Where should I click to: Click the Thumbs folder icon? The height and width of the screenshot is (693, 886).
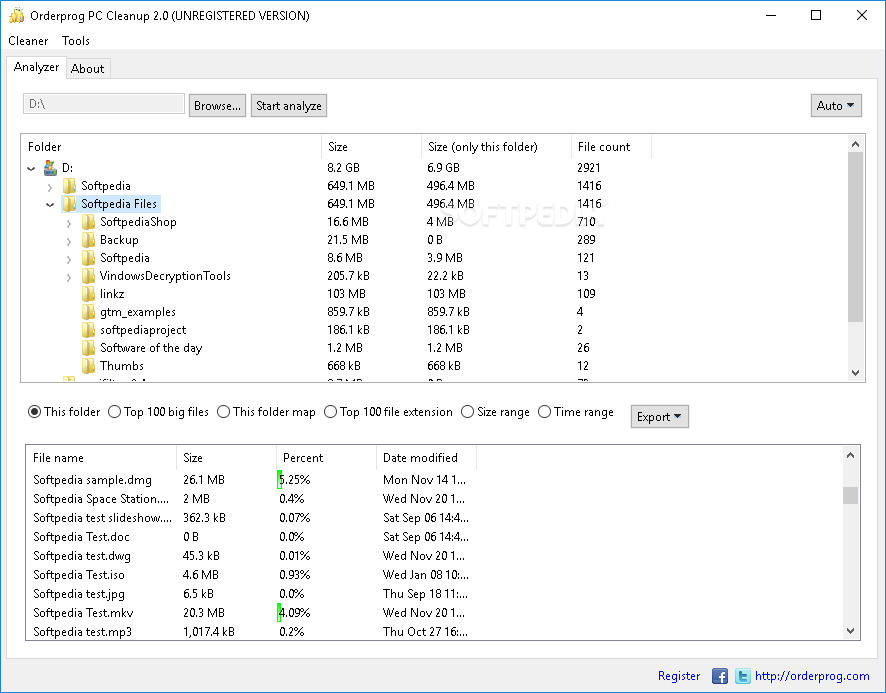coord(88,366)
